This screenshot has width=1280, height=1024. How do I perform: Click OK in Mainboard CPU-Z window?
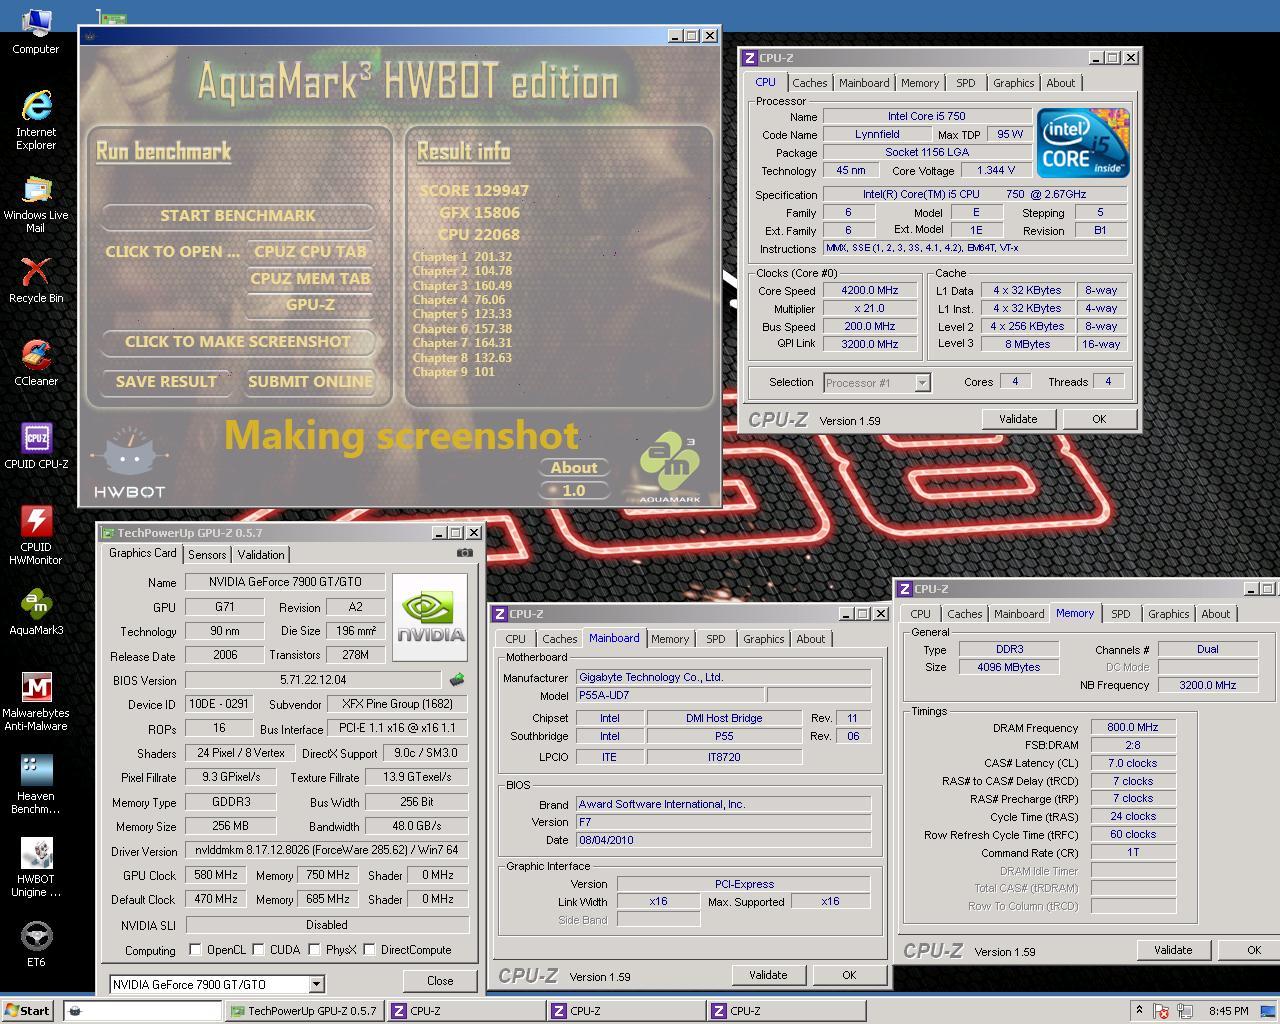(849, 975)
